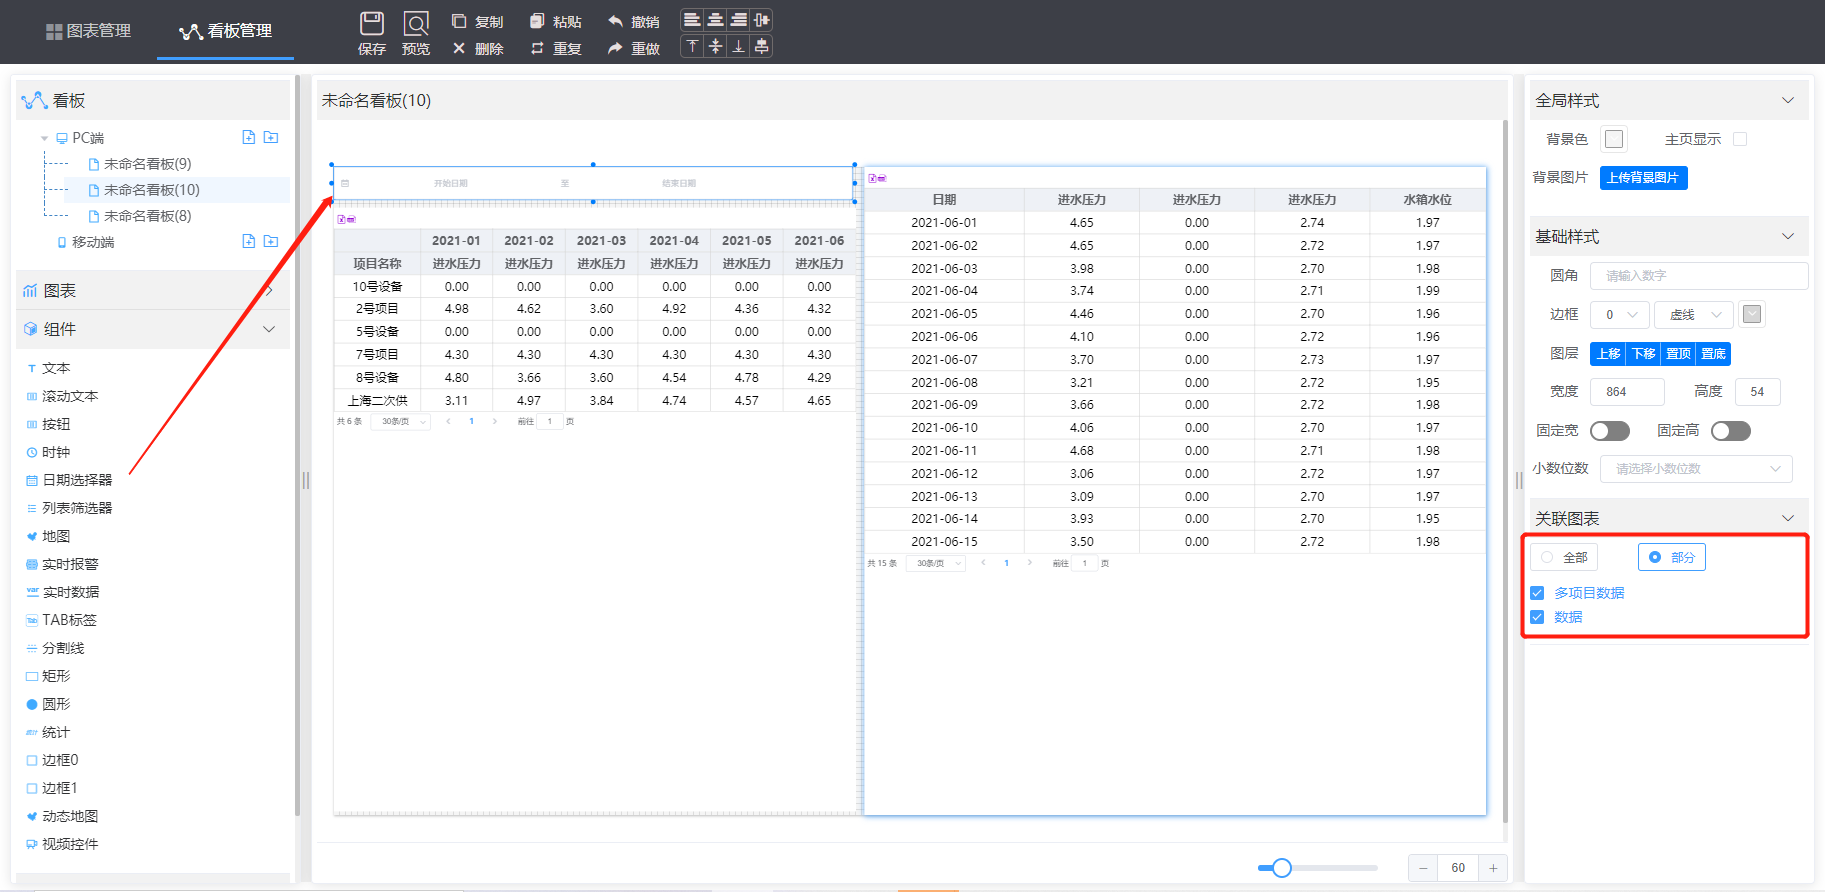Viewport: 1825px width, 892px height.
Task: Click the Save (保存) icon
Action: coord(372,23)
